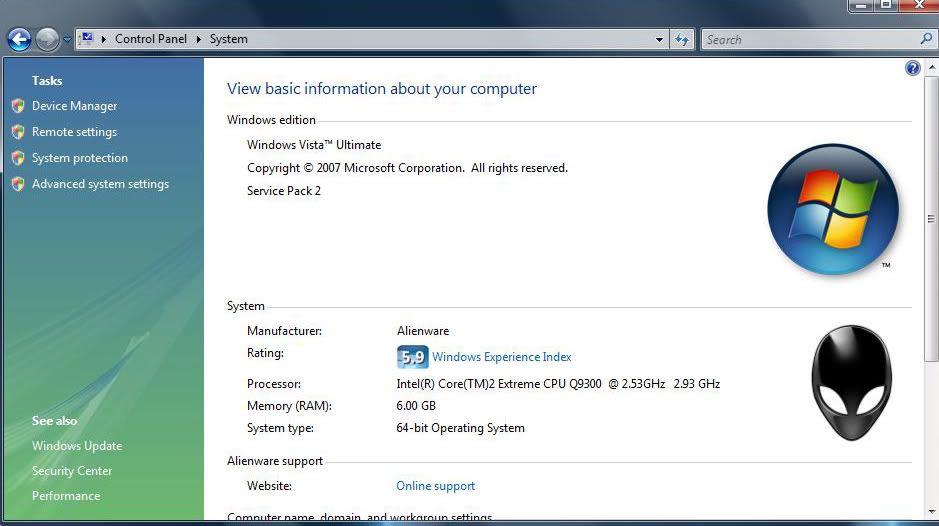Click the Alienware manufacturer value

pyautogui.click(x=423, y=331)
